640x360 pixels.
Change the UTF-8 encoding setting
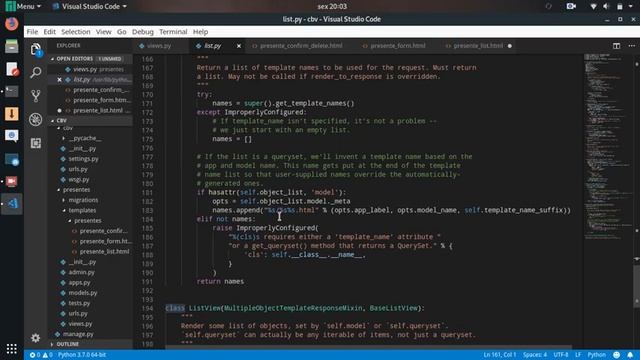pyautogui.click(x=561, y=355)
